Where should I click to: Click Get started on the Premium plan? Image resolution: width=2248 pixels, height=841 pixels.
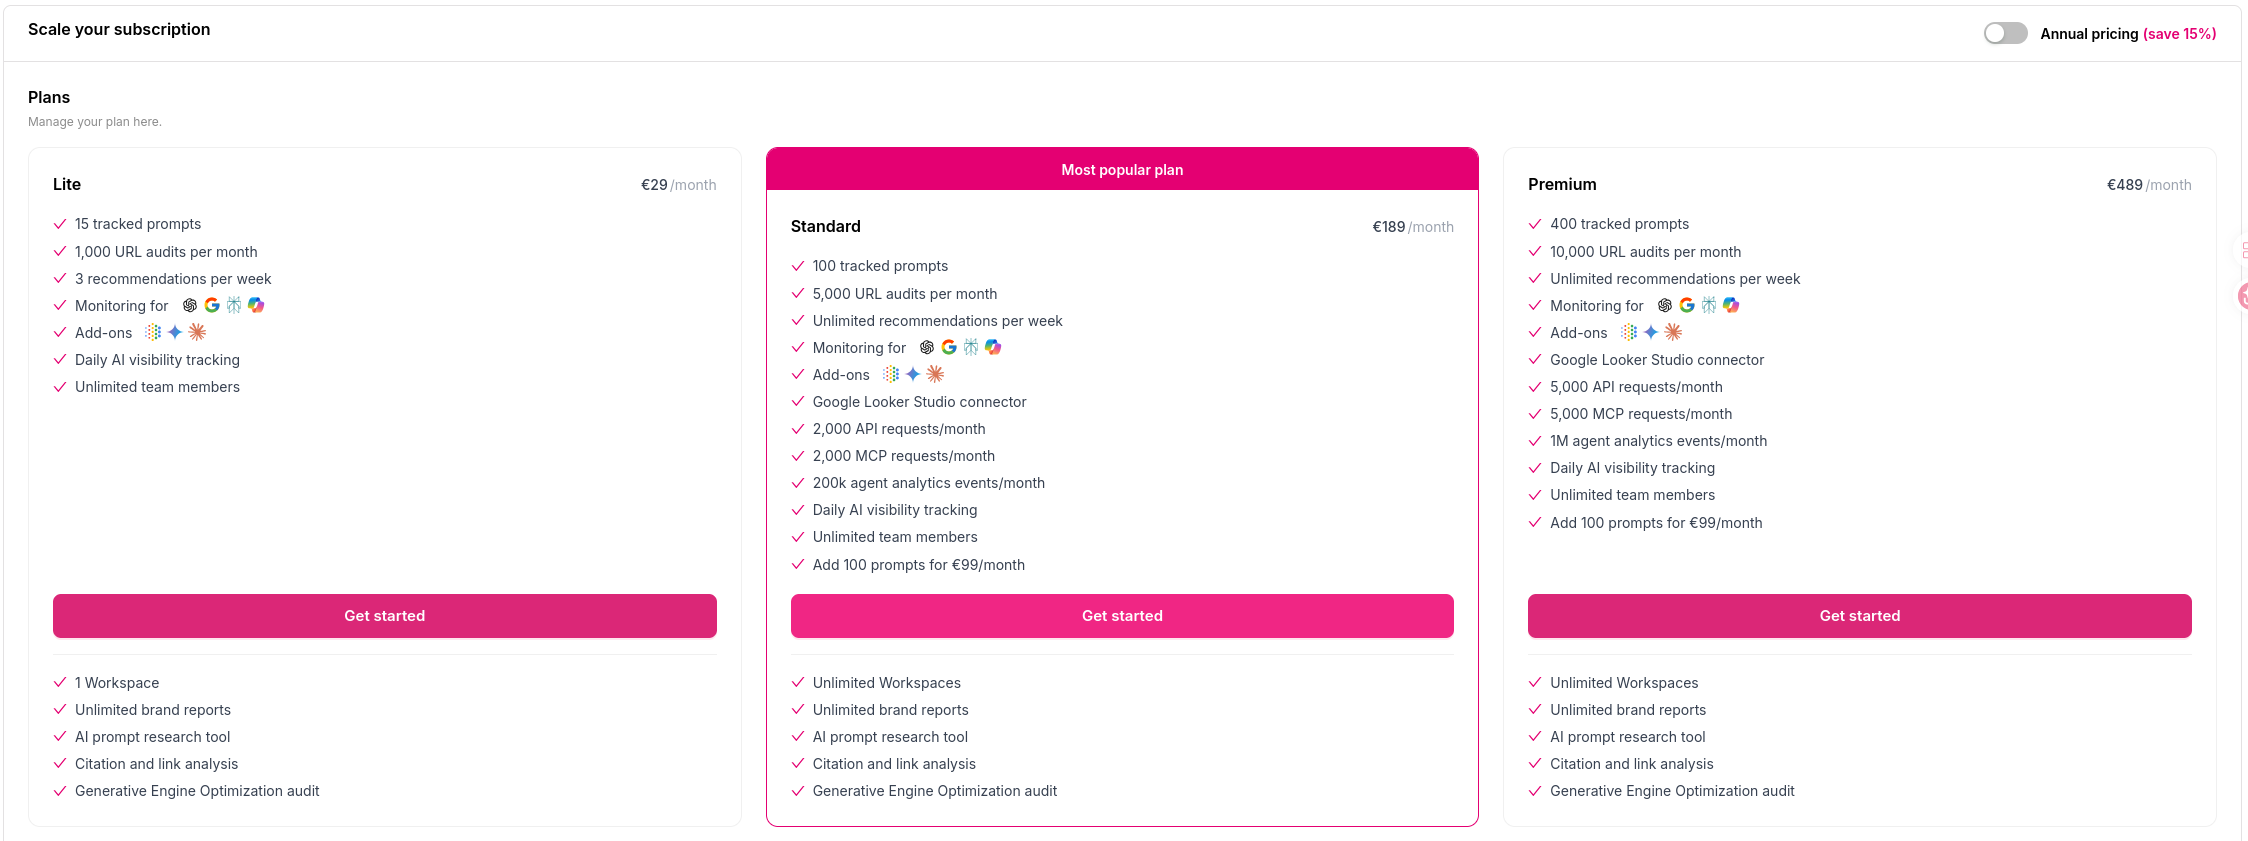[1859, 616]
